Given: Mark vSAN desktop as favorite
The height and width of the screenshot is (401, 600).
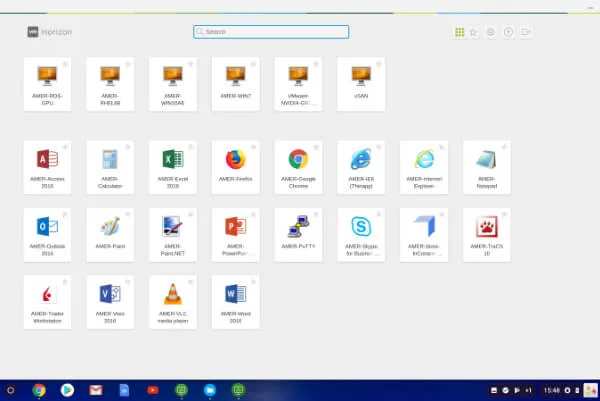Looking at the screenshot, I should coord(379,64).
